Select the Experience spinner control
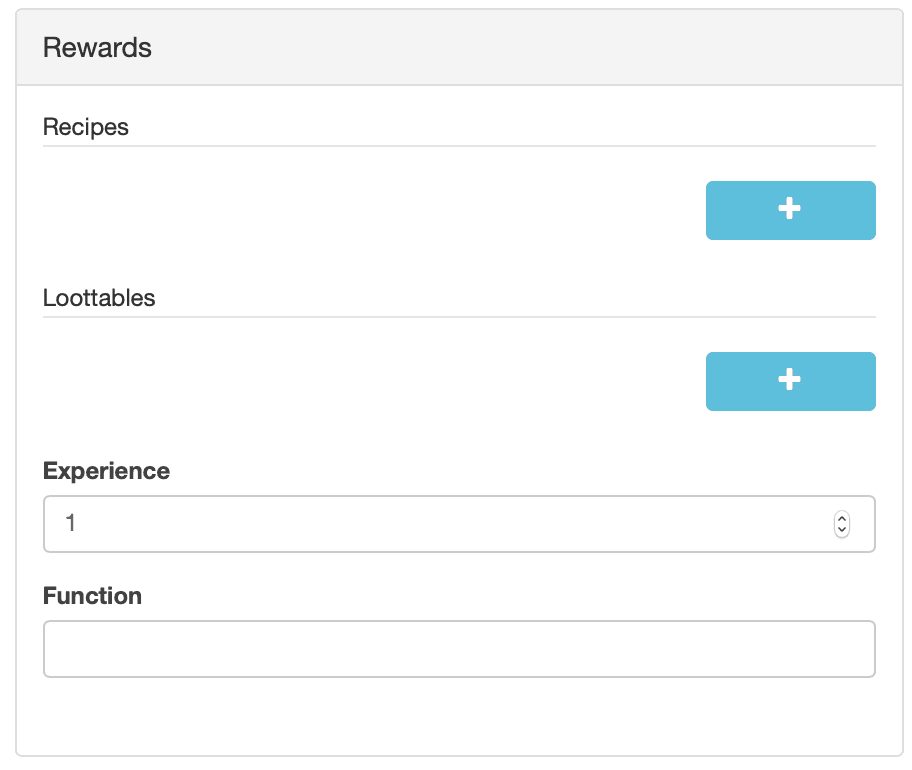Image resolution: width=912 pixels, height=770 pixels. point(842,524)
